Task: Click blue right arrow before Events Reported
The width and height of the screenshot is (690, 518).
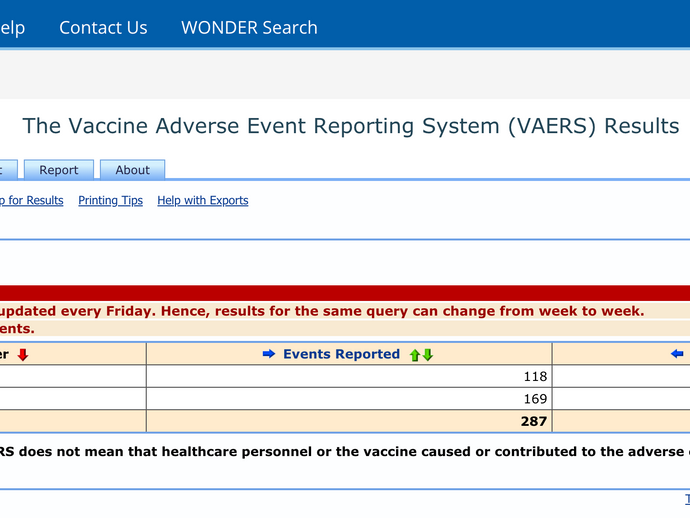Action: tap(268, 354)
